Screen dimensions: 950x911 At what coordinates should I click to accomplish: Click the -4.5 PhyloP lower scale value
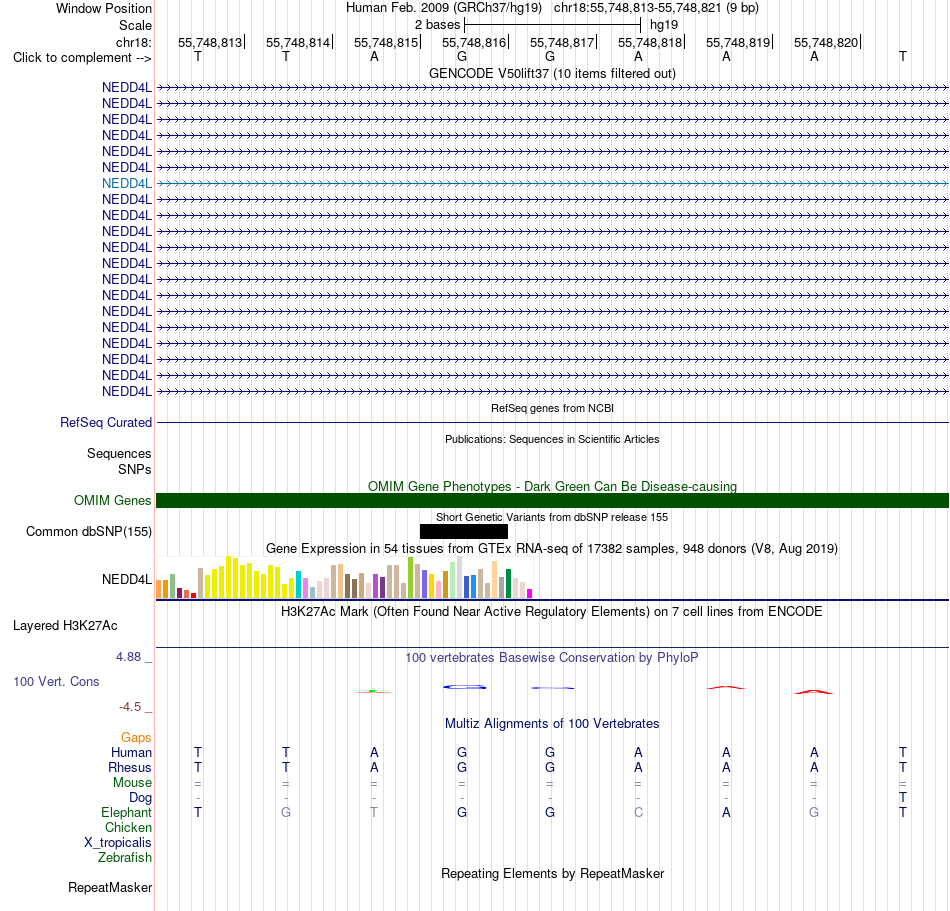130,707
